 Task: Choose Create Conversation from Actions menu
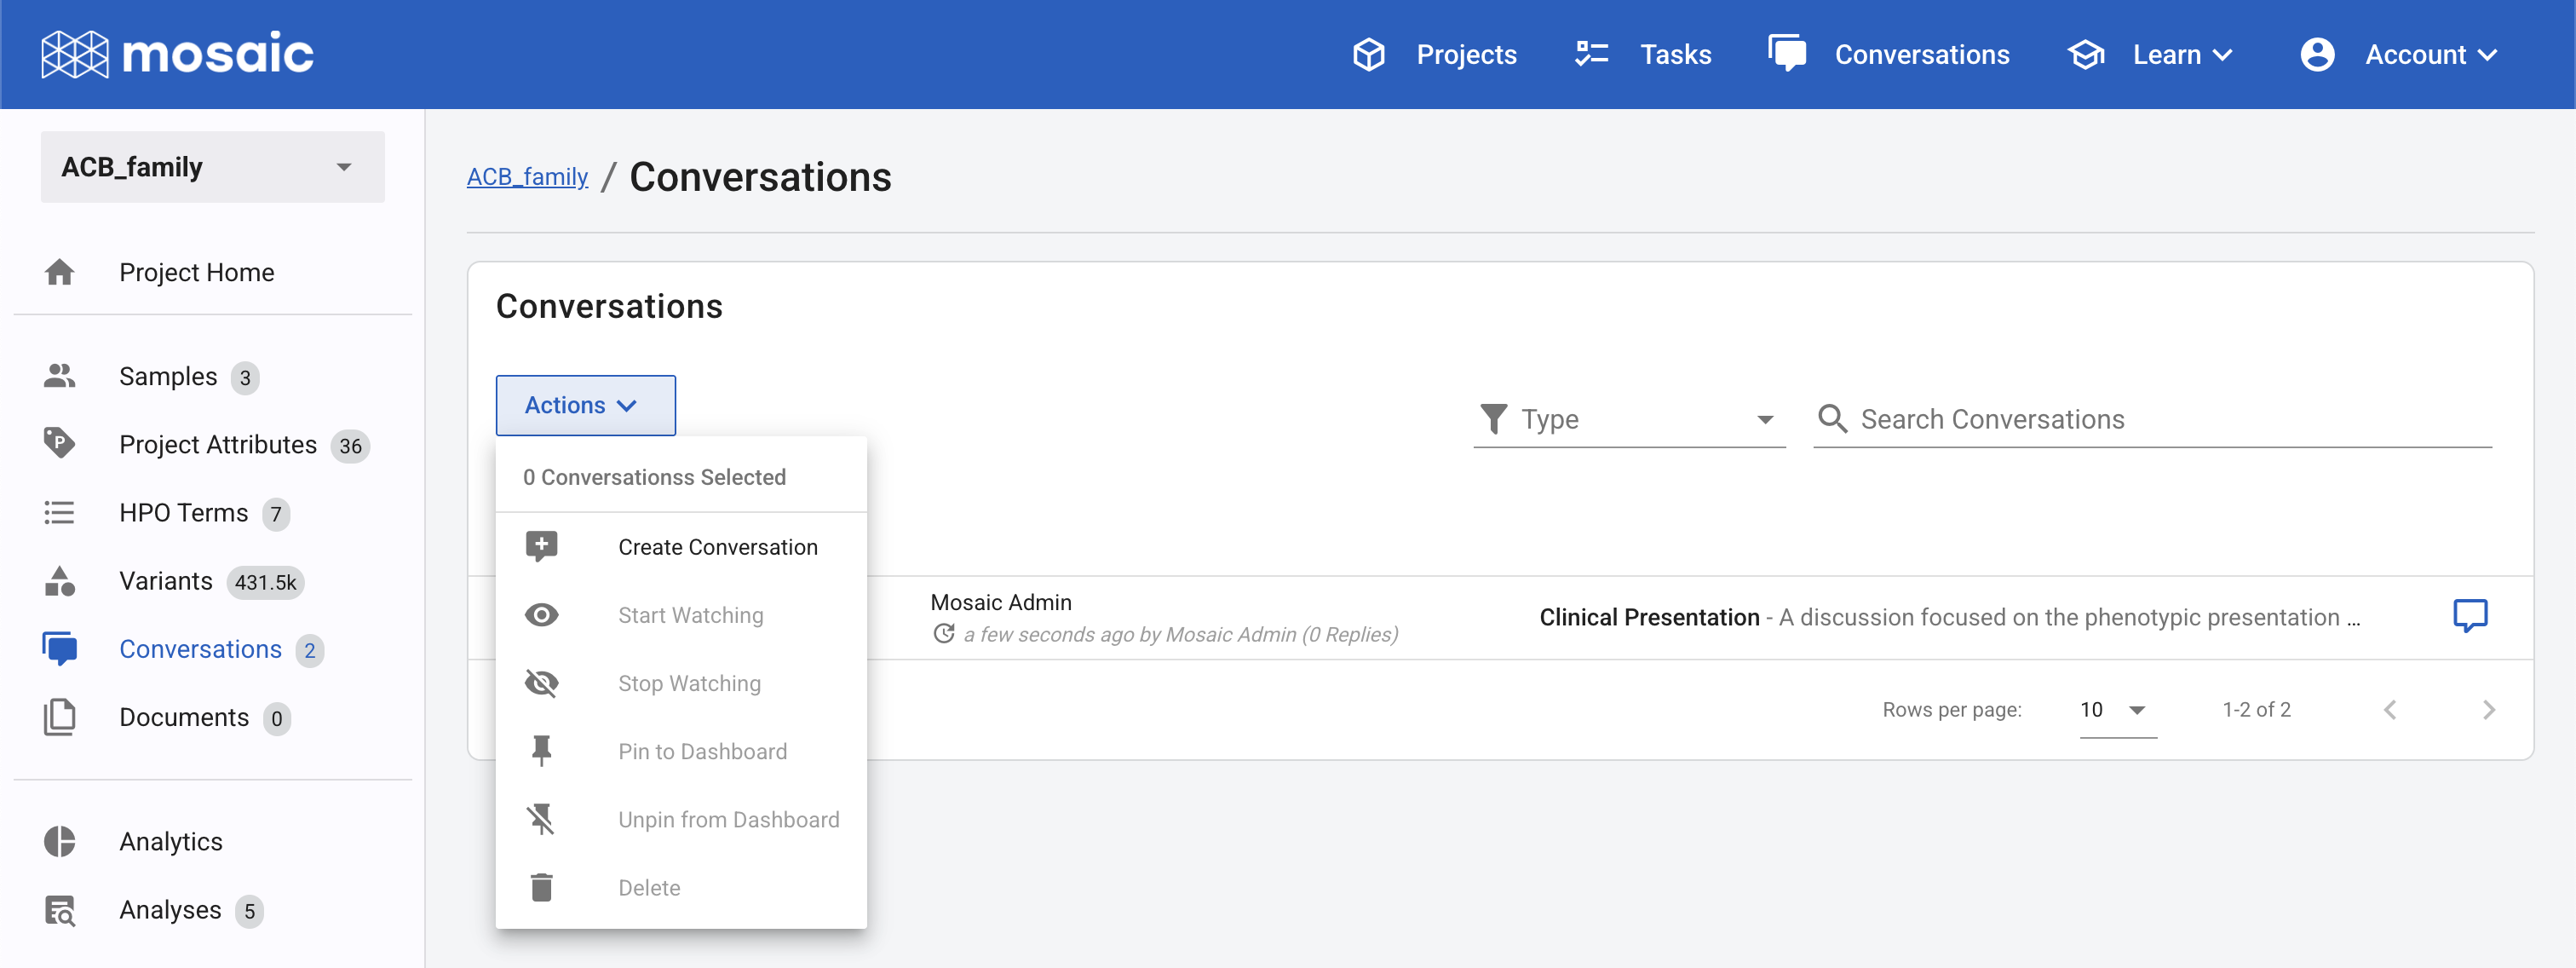pyautogui.click(x=716, y=547)
